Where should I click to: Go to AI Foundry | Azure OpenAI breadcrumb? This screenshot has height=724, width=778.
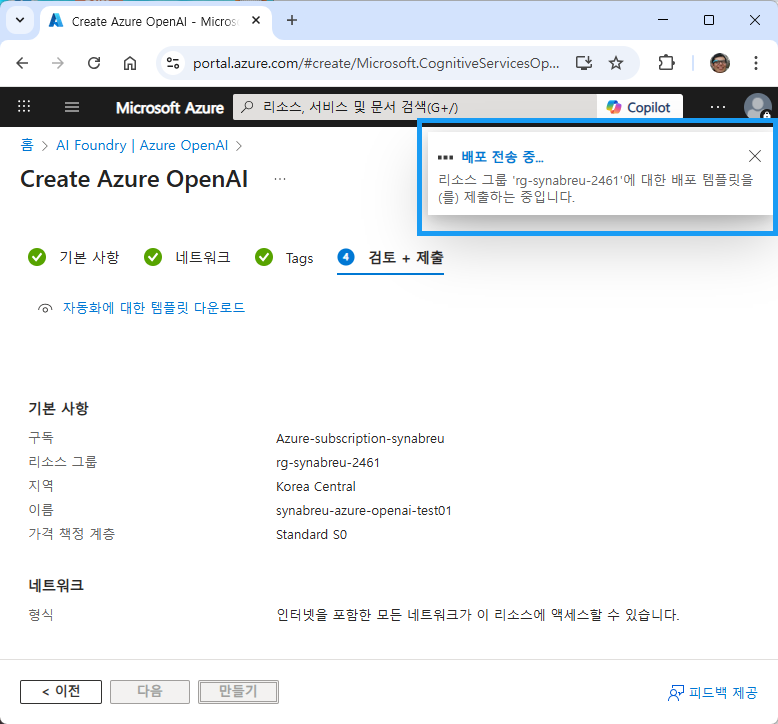click(x=142, y=145)
